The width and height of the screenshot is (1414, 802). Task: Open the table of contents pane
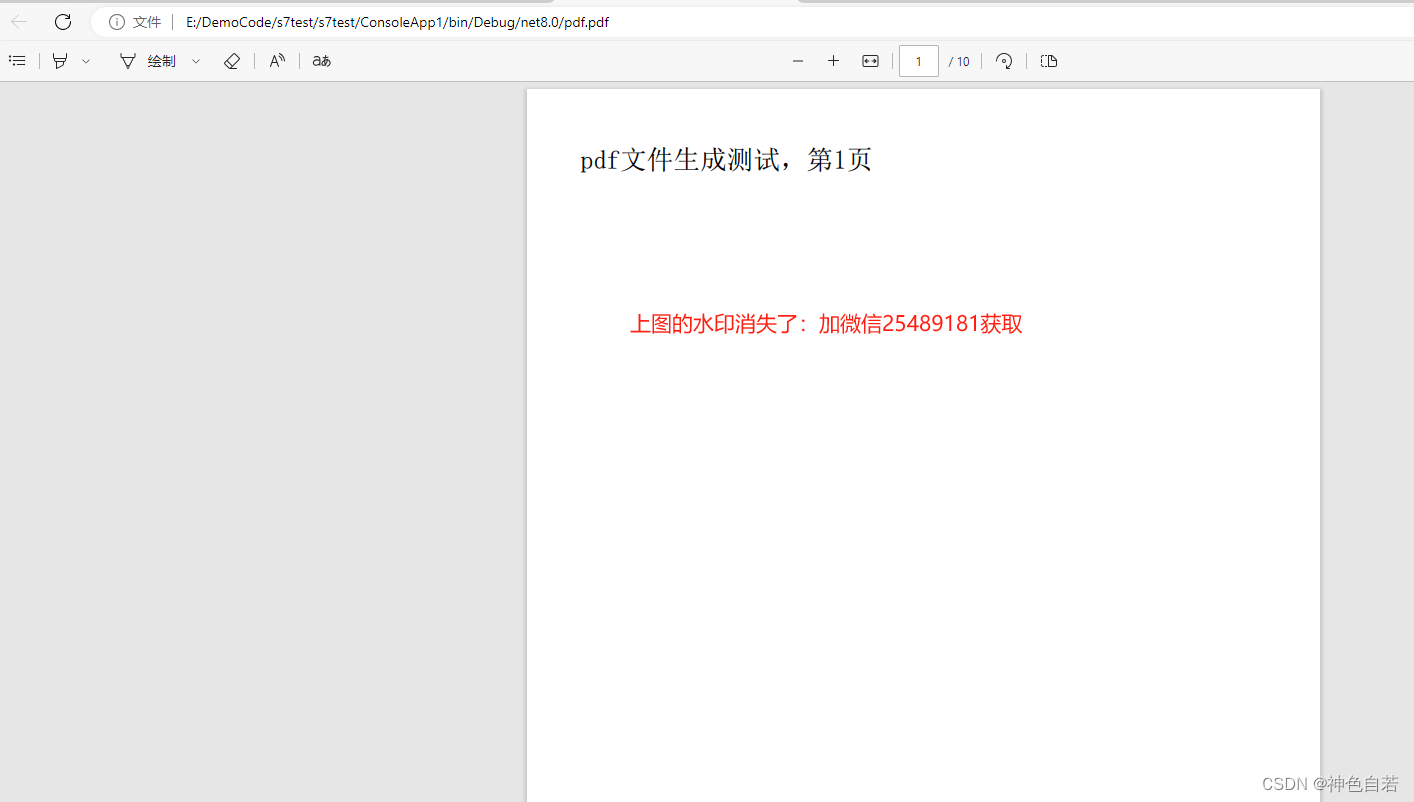[17, 61]
